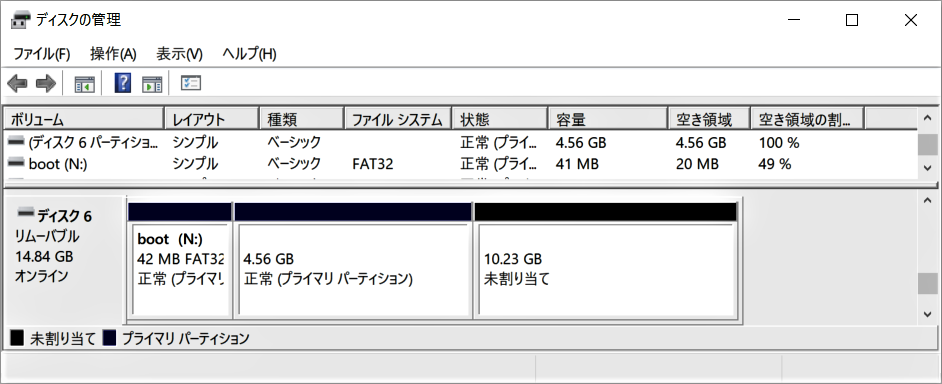Open the ファイル(F) menu
This screenshot has width=942, height=384.
(x=41, y=54)
